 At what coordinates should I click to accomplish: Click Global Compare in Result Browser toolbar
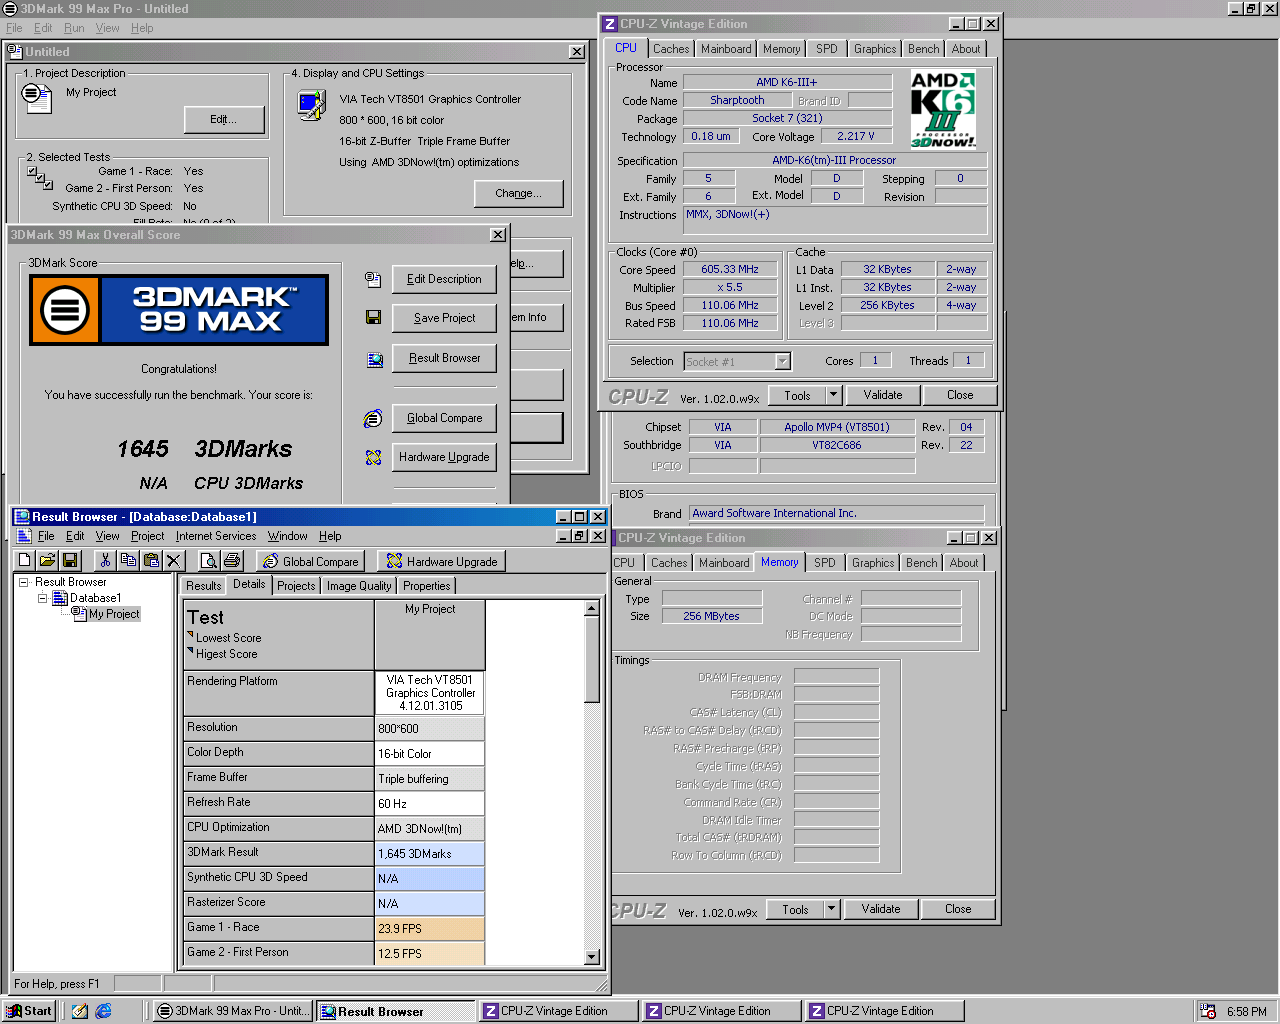[310, 561]
